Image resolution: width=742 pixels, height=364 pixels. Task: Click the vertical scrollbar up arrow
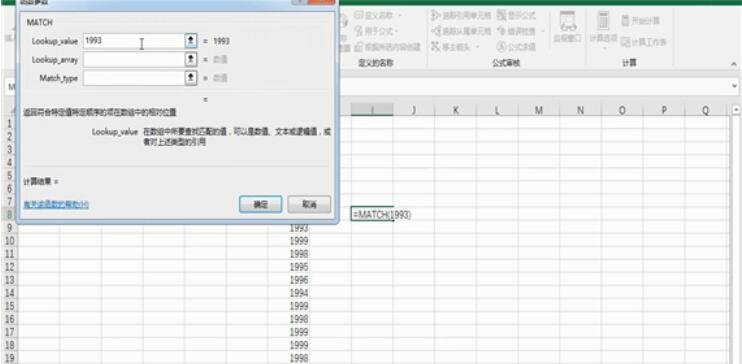coord(736,110)
